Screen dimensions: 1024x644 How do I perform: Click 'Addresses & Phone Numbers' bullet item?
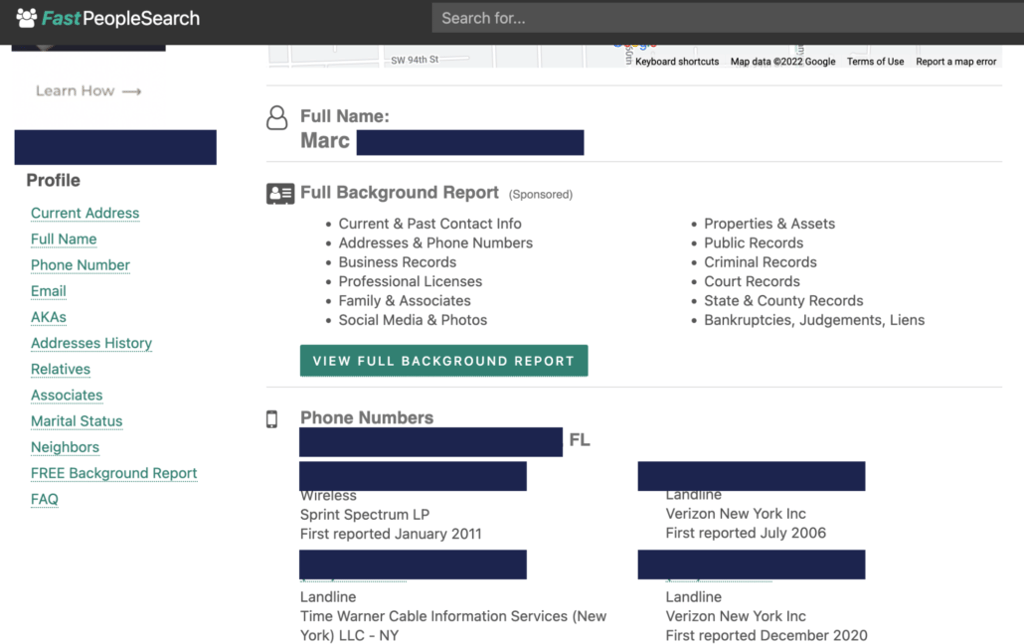click(436, 243)
